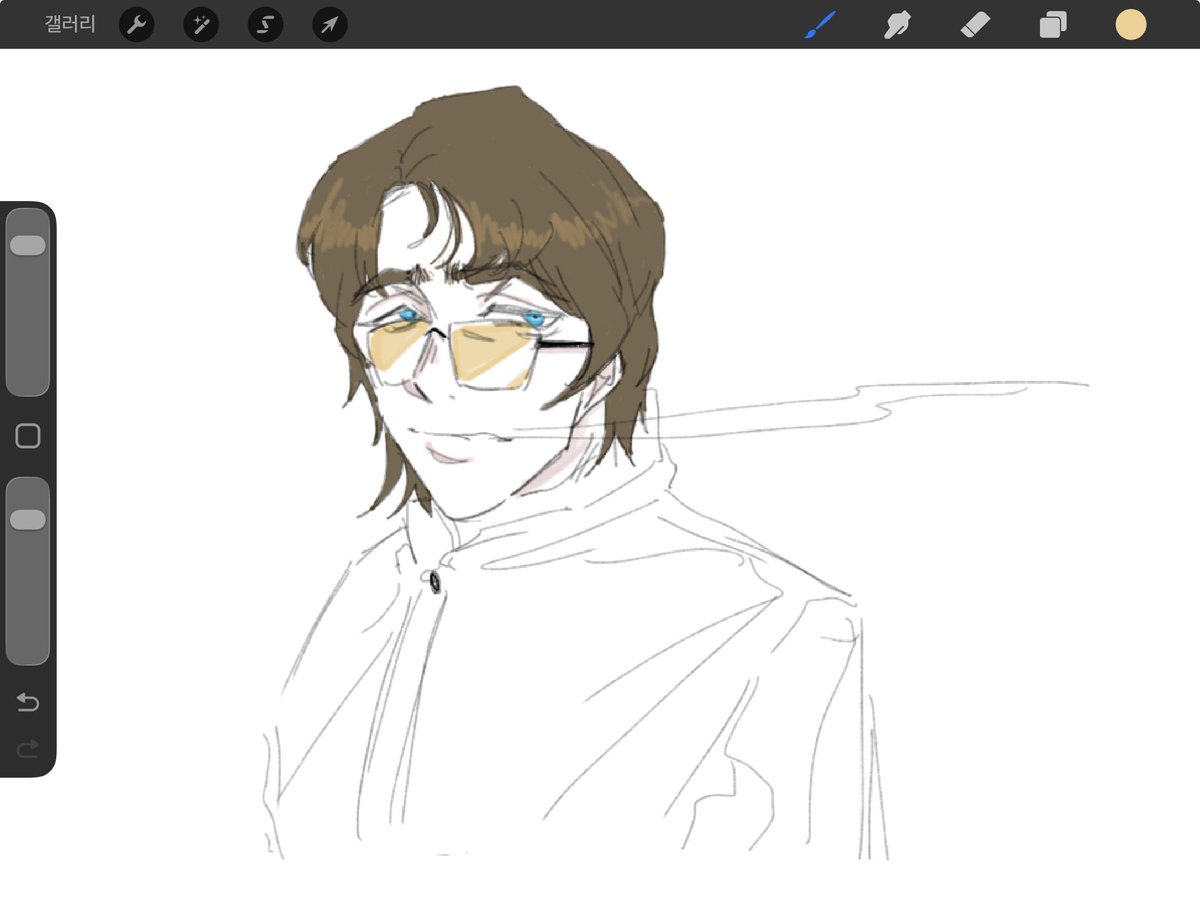Open the Gallery (갤러리) button

click(x=70, y=25)
